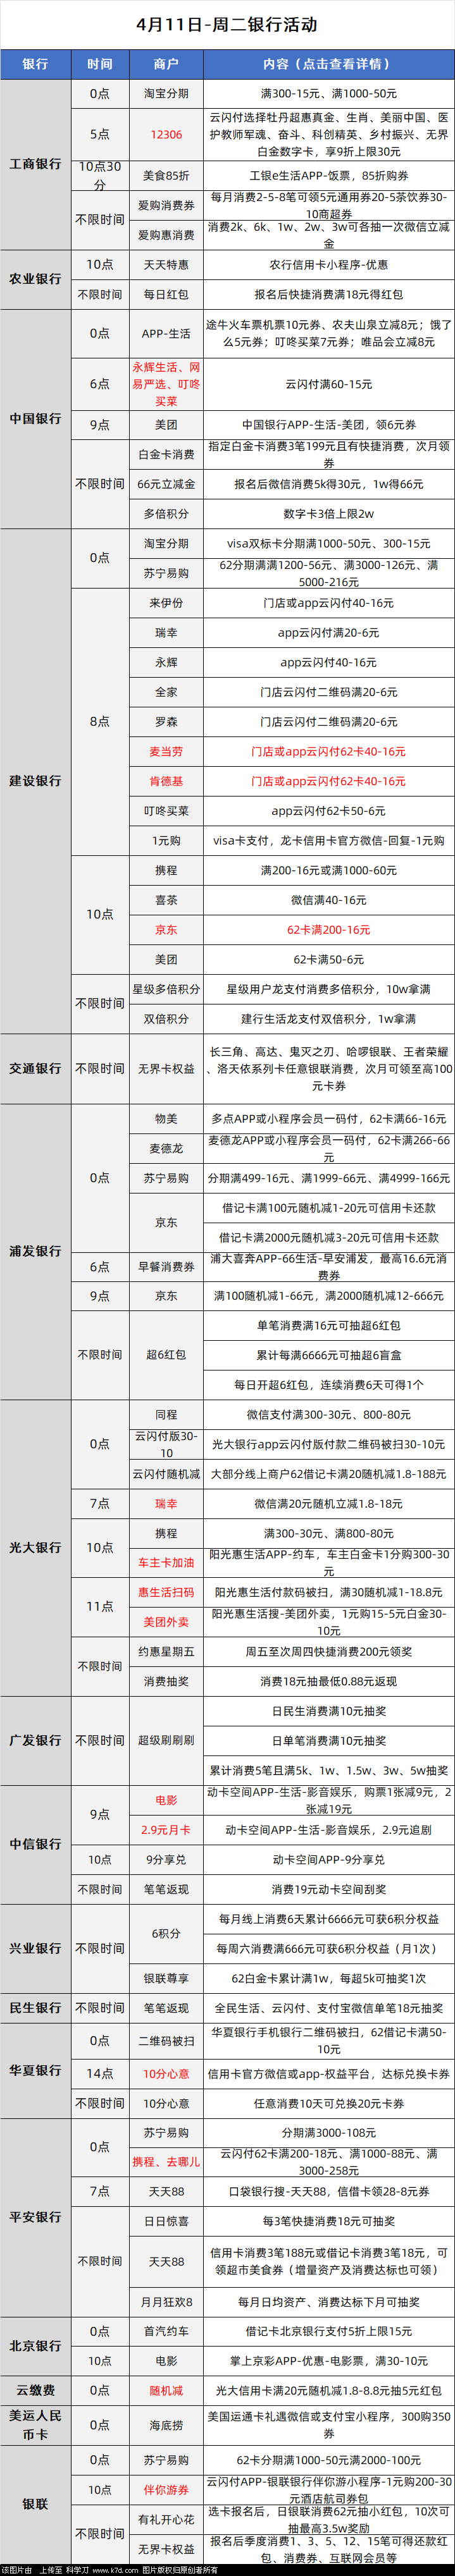
Task: Click the 爱购消费券 merchant cell
Action: (166, 205)
